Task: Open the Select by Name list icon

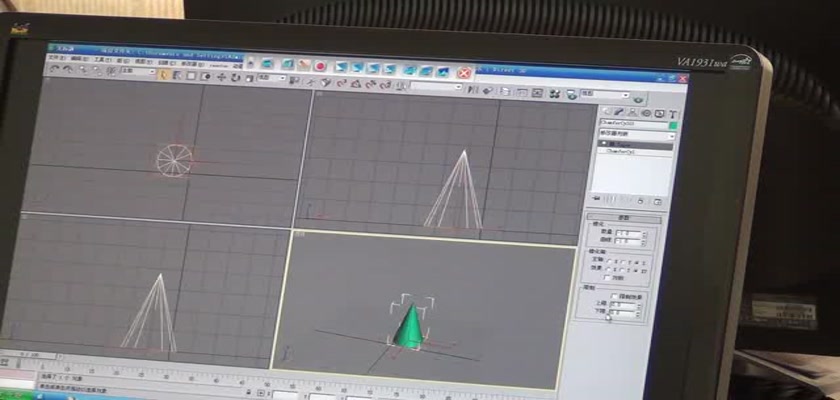Action: (177, 76)
